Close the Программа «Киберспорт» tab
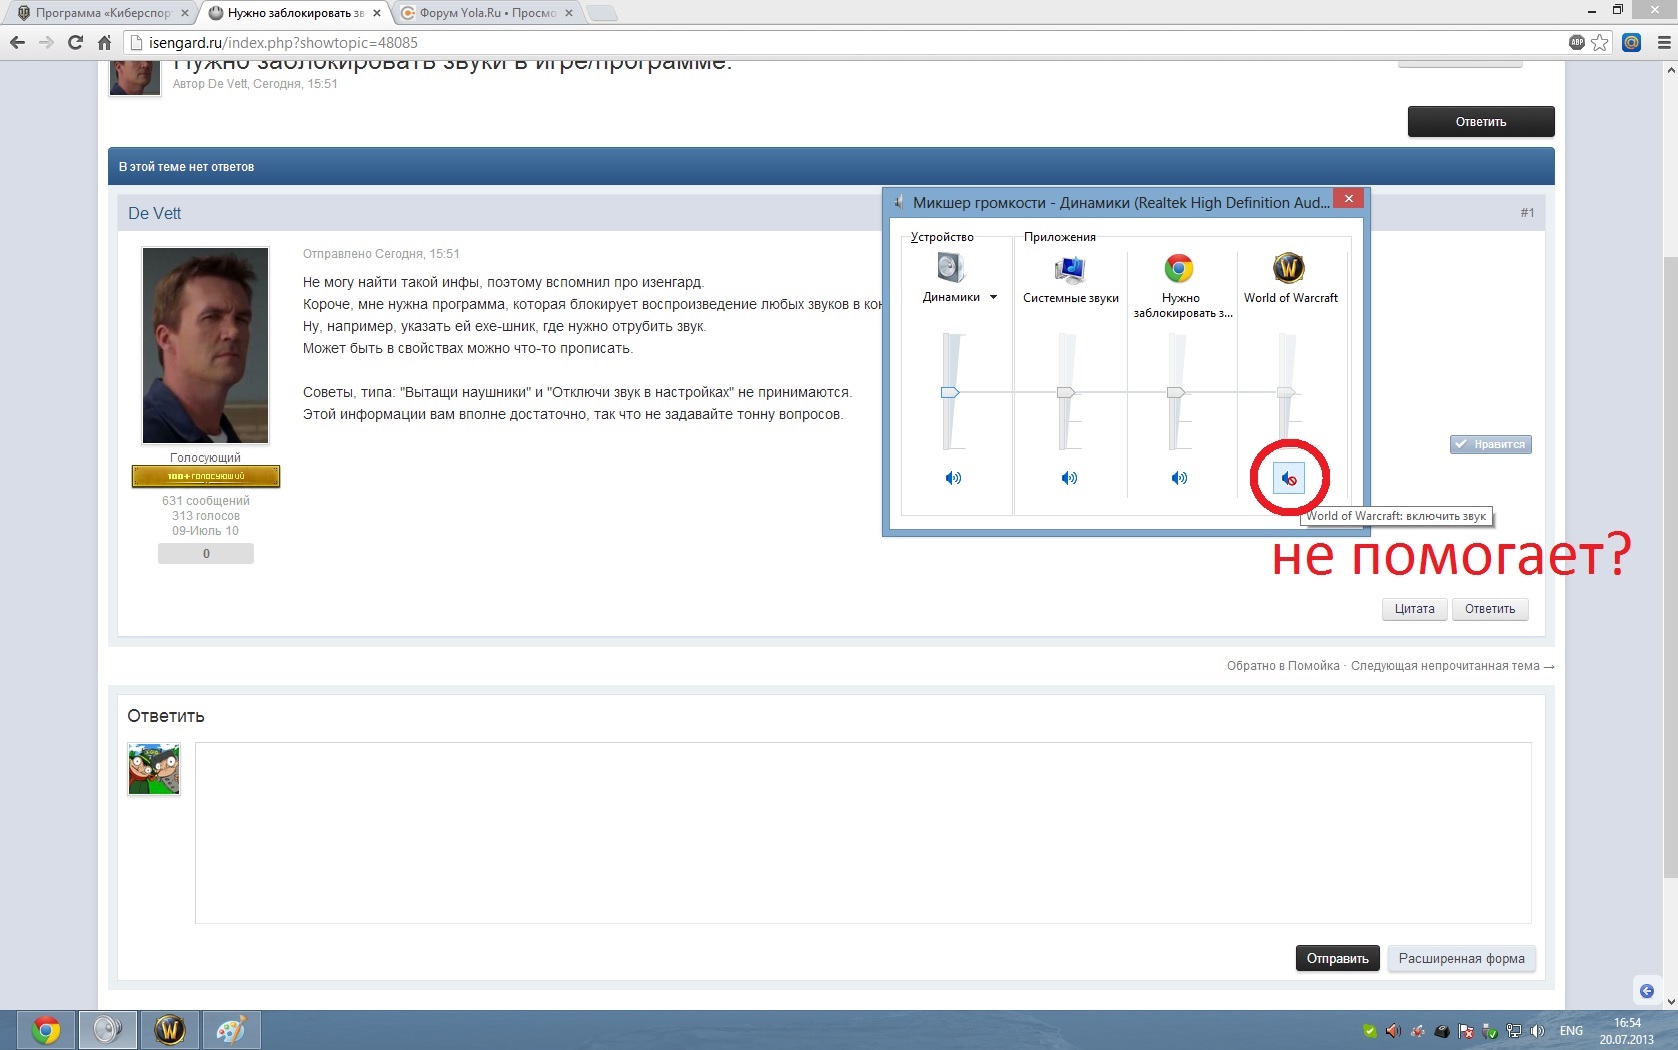 click(x=184, y=13)
